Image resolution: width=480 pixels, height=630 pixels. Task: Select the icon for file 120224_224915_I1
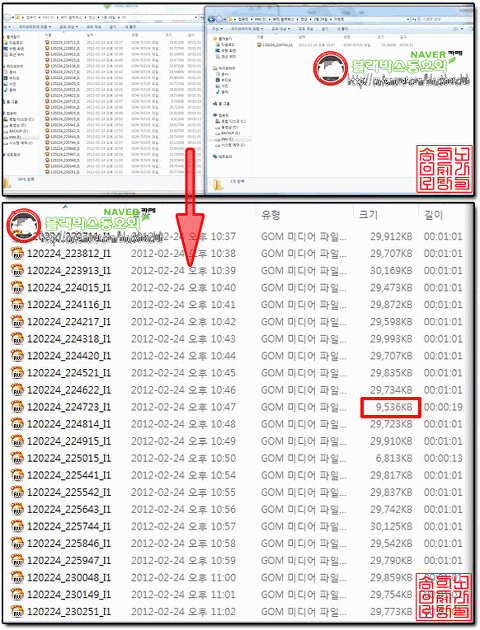coord(17,441)
